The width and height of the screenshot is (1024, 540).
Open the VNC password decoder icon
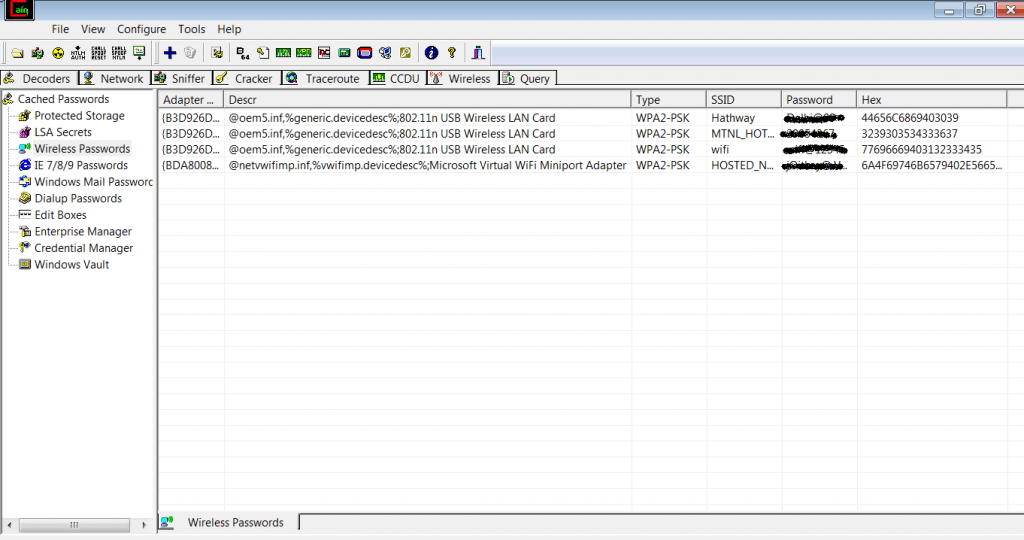[x=324, y=53]
